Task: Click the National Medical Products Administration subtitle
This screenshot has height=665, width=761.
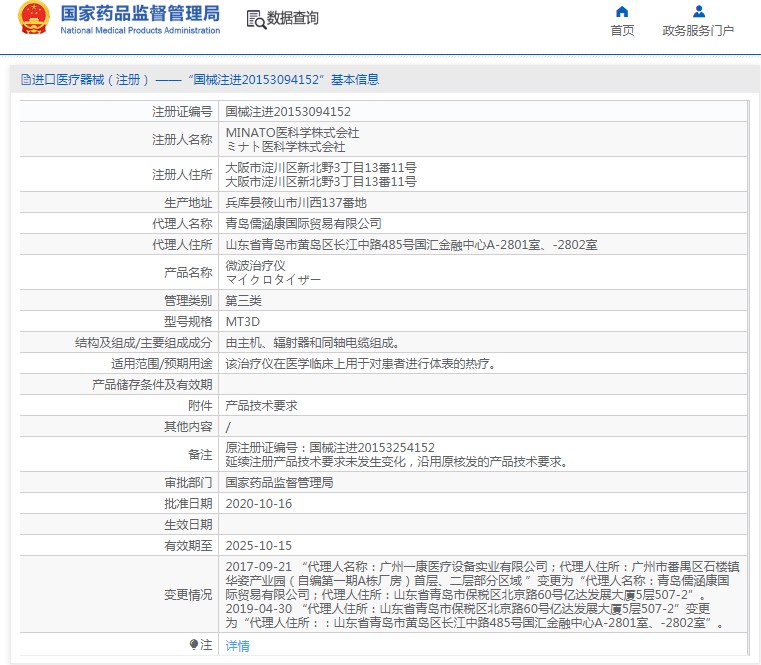Action: click(x=140, y=31)
